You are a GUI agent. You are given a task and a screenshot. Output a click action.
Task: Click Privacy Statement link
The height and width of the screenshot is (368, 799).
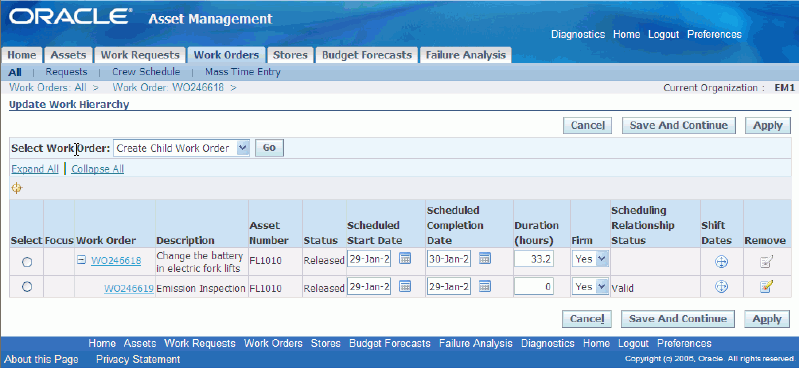tap(138, 359)
